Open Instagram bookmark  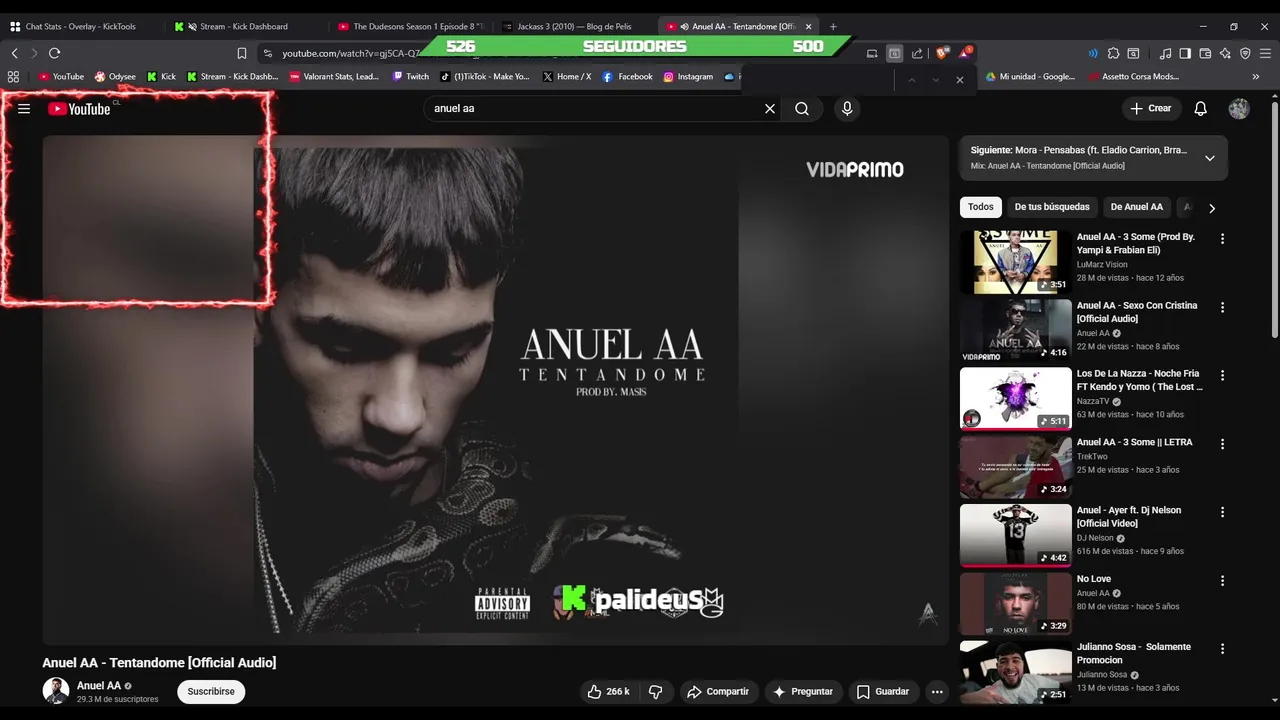pyautogui.click(x=688, y=76)
